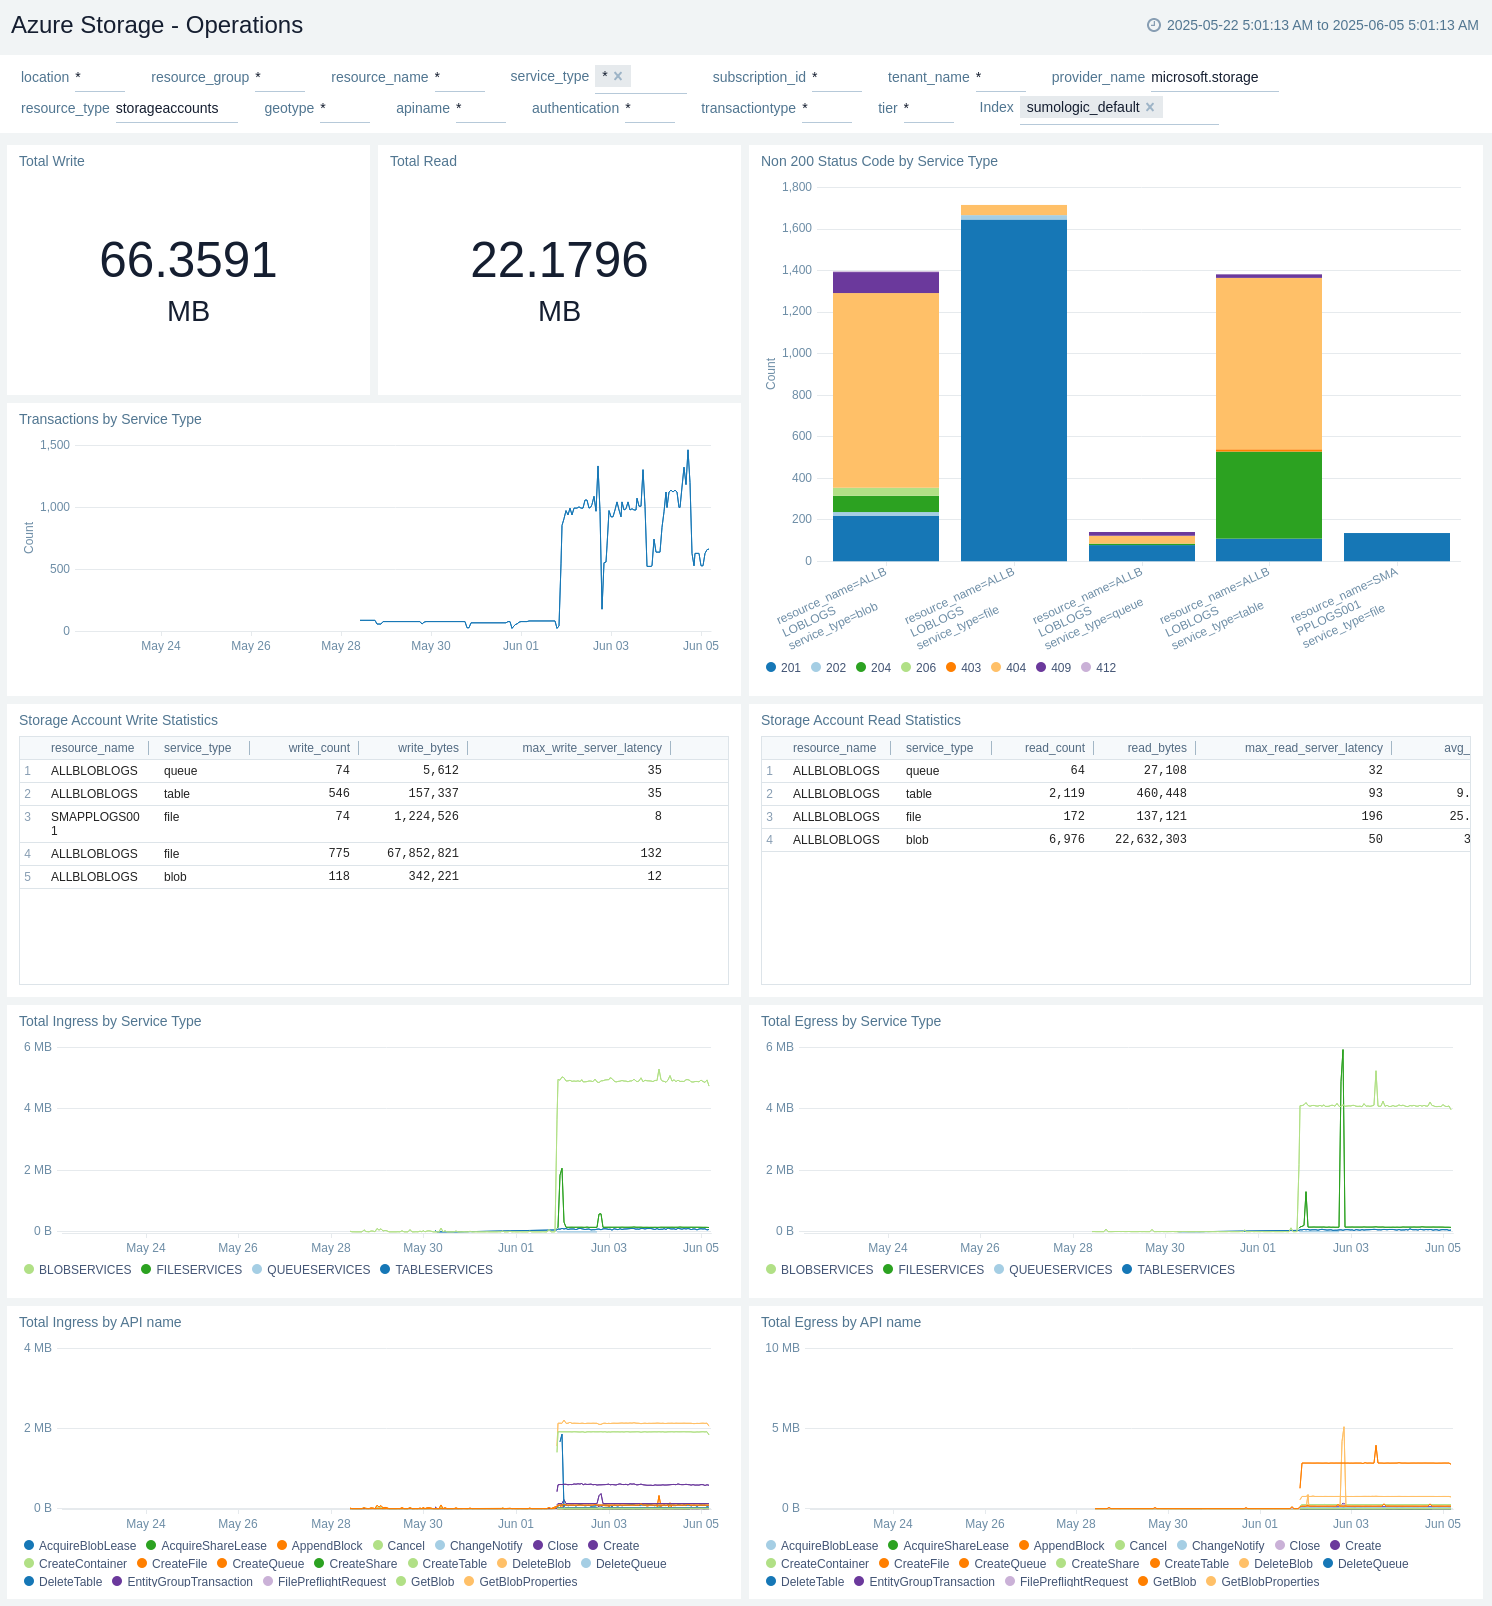The width and height of the screenshot is (1492, 1606).
Task: Toggle the 412 status code legend item
Action: (x=1099, y=668)
